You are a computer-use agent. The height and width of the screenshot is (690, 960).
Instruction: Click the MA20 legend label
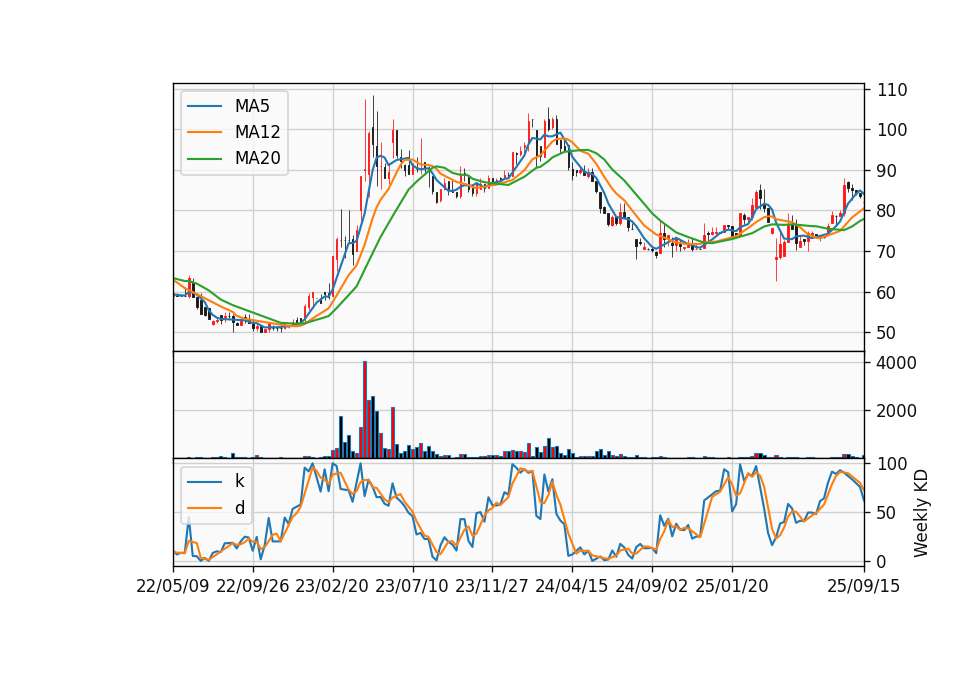pyautogui.click(x=257, y=159)
